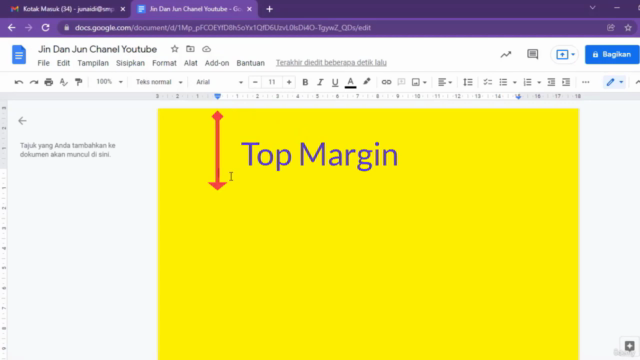This screenshot has width=640, height=360.
Task: Go back in browser history
Action: click(11, 28)
